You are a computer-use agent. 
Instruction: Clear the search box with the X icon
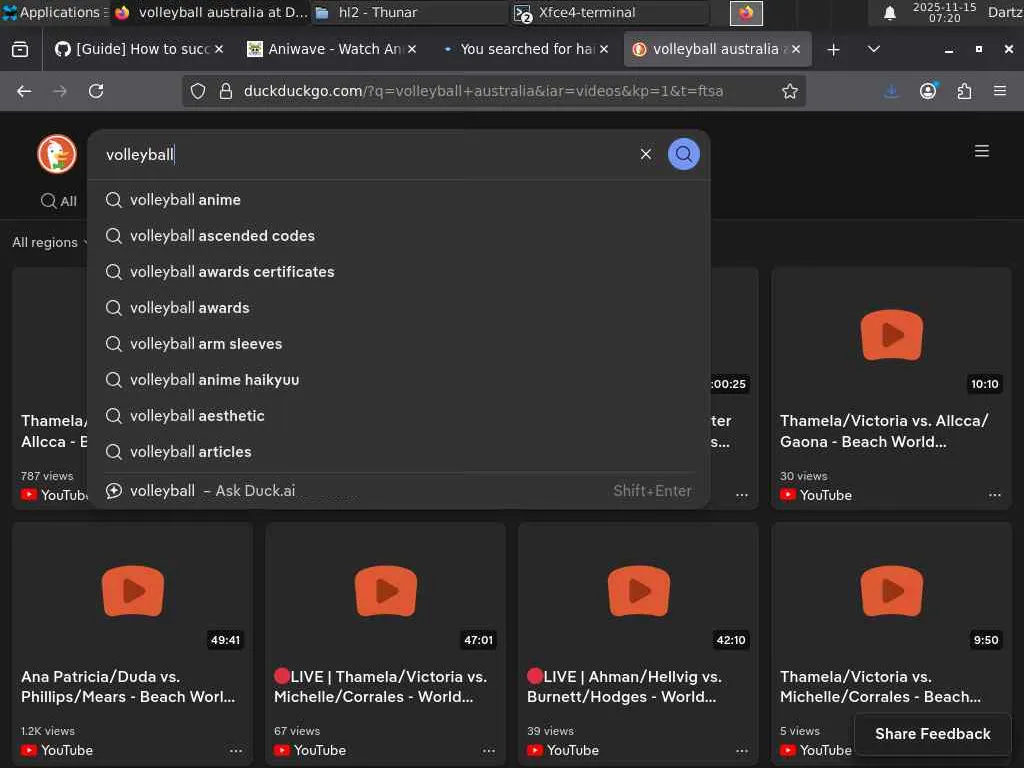tap(645, 154)
